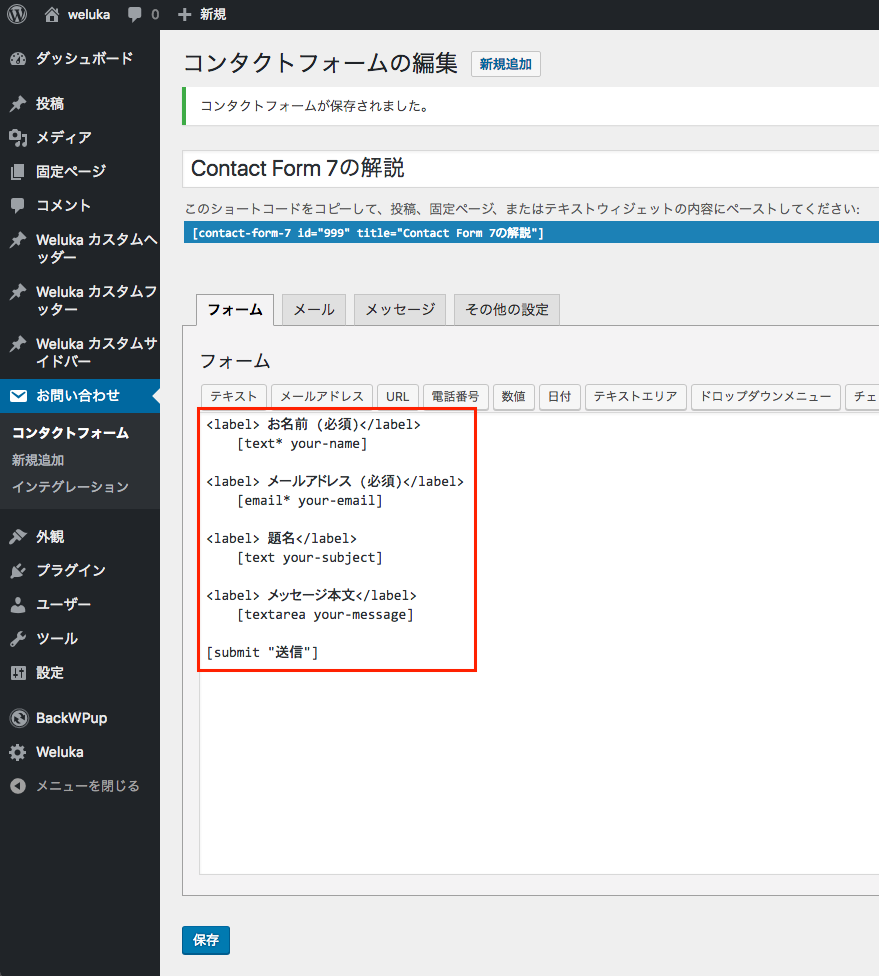The height and width of the screenshot is (976, 879).
Task: Open ツール in the sidebar menu
Action: coord(57,639)
